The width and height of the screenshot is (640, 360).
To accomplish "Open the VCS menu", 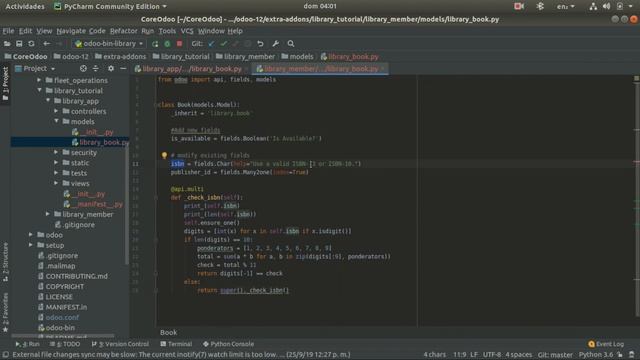I will click(x=187, y=31).
